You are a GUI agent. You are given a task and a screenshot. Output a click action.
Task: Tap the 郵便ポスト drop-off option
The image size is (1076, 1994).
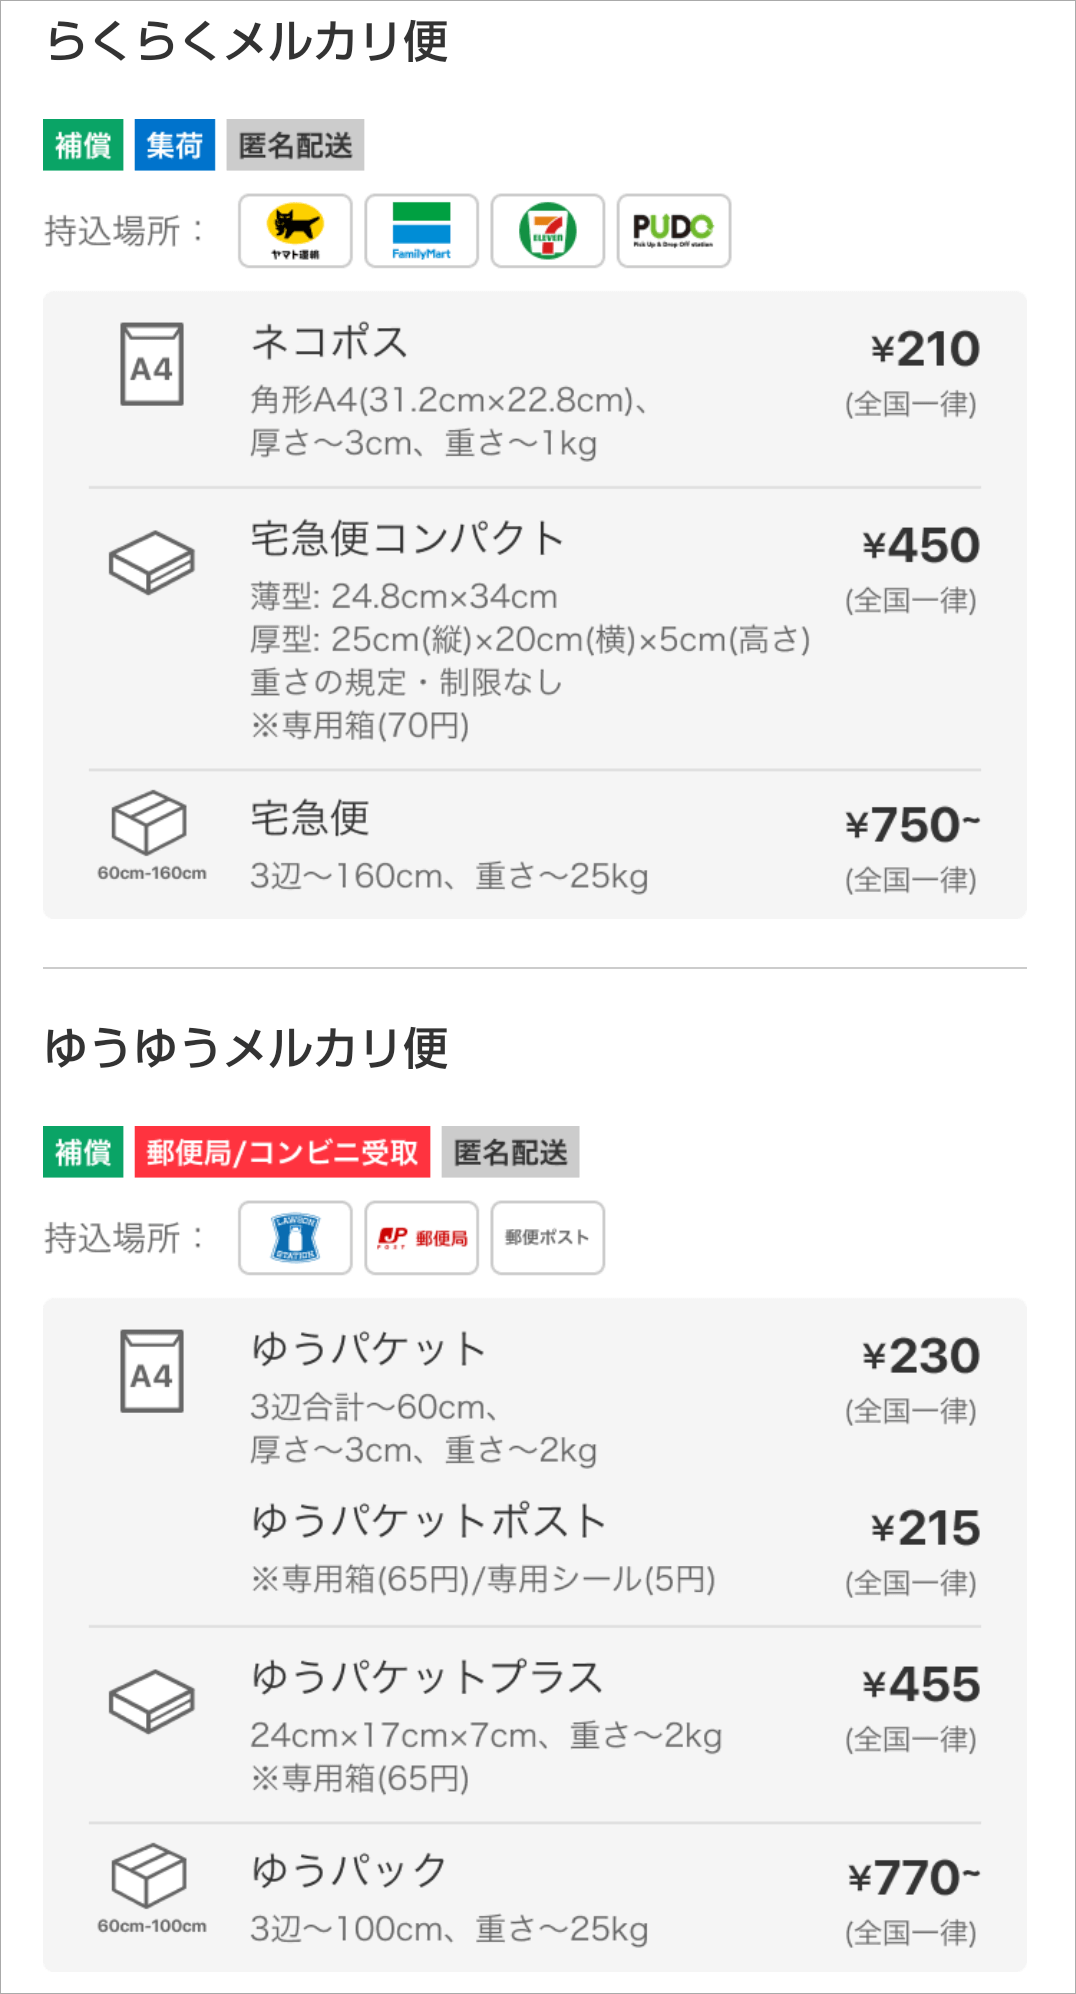tap(547, 1238)
